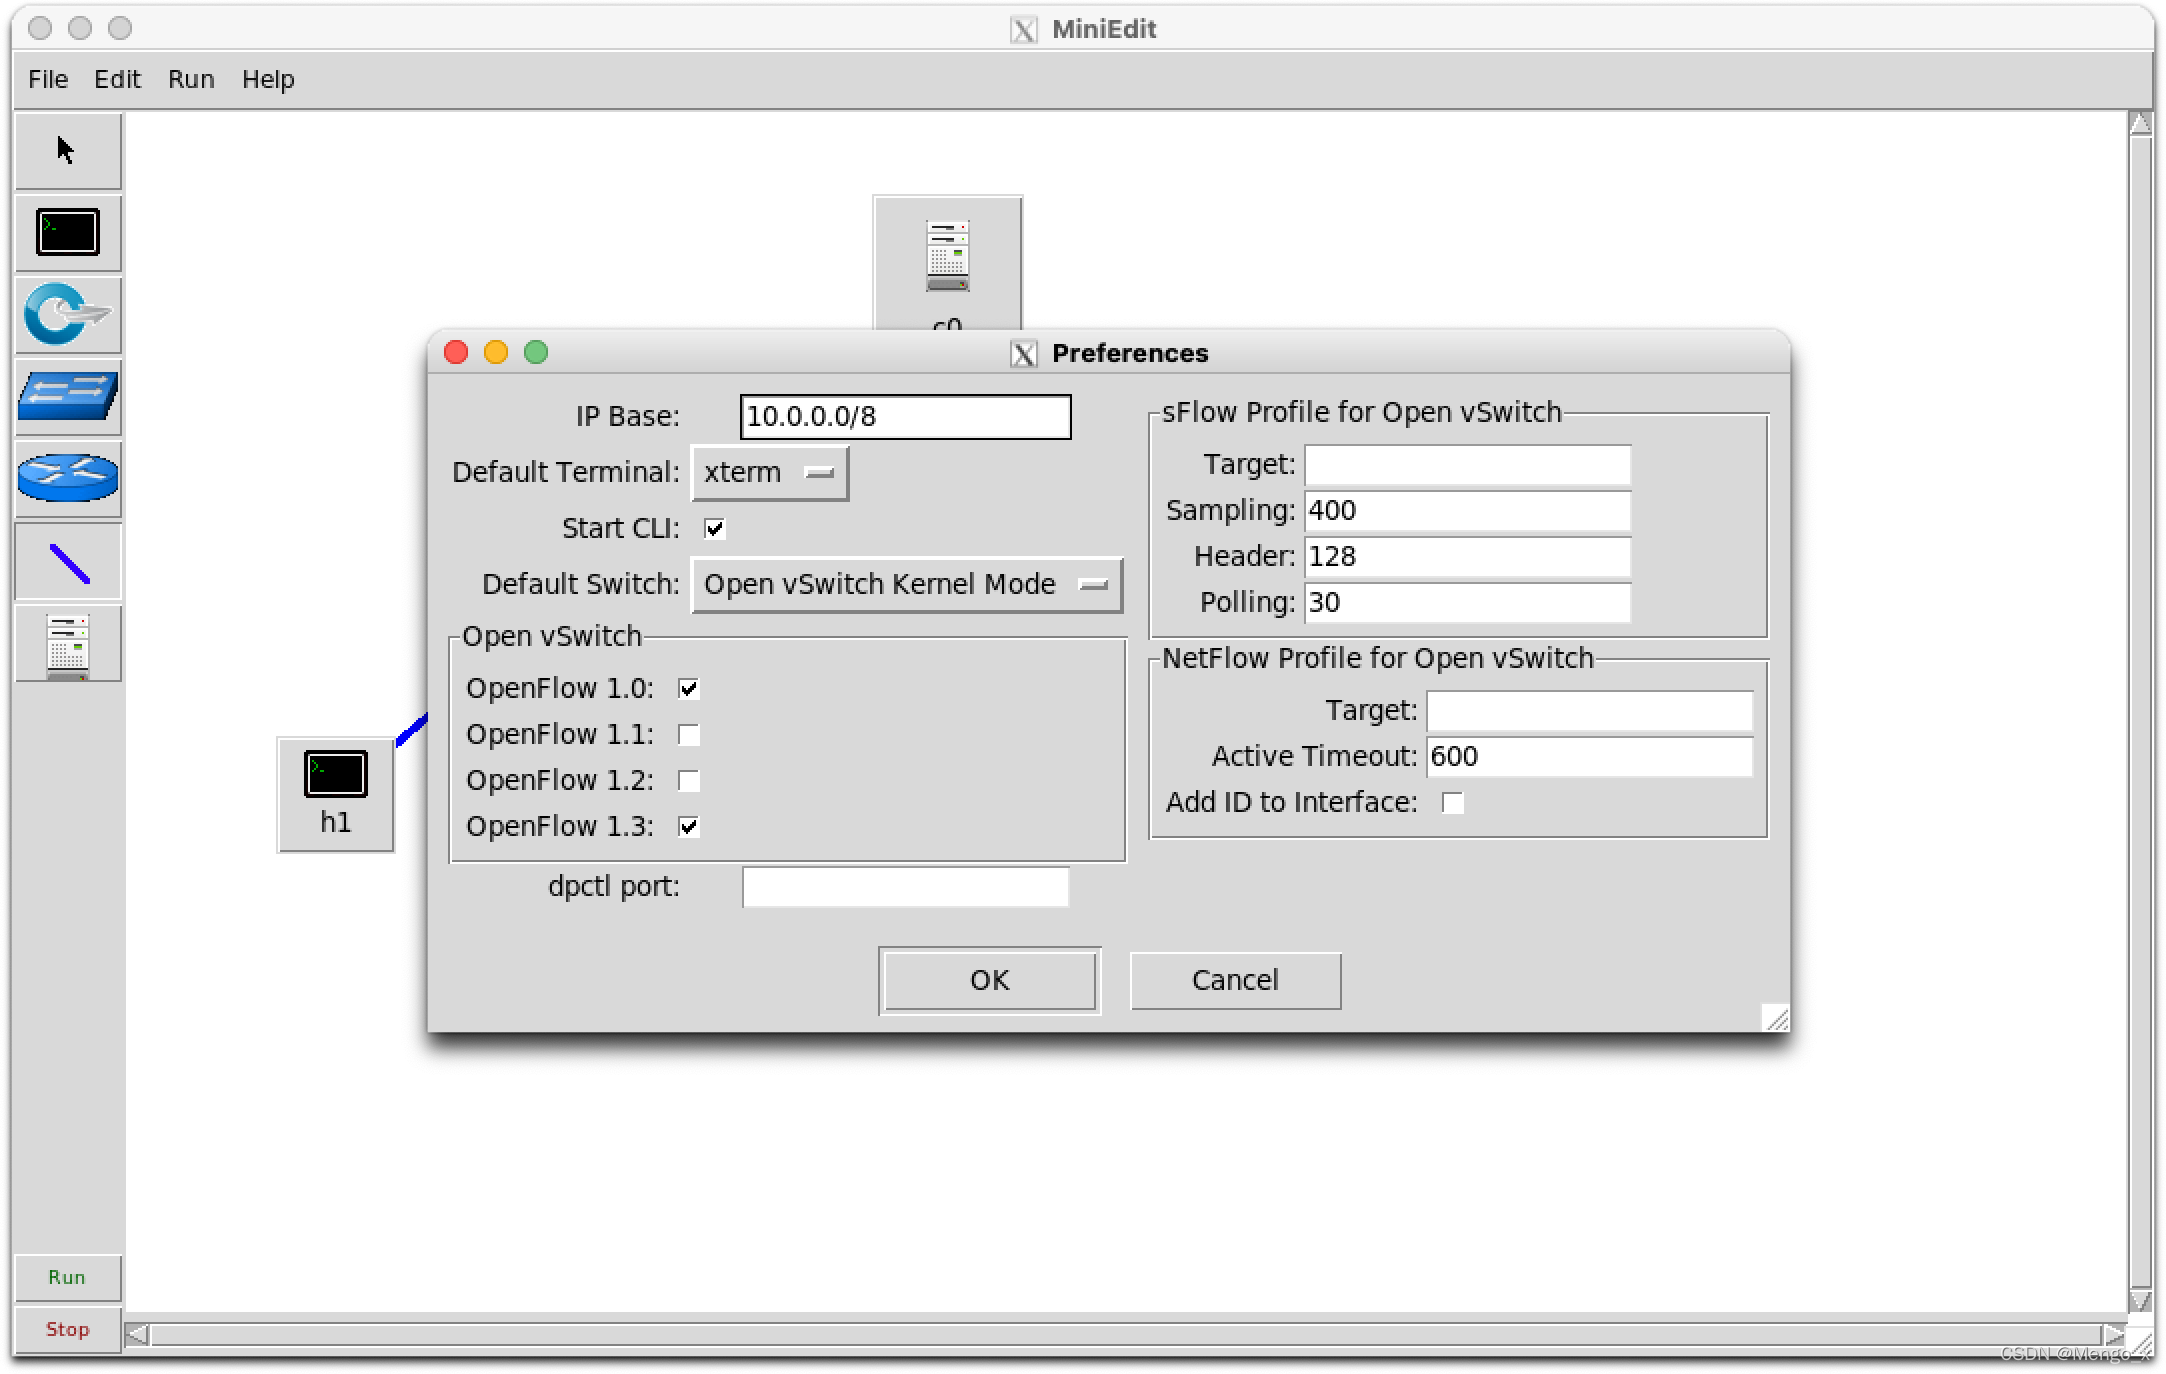Open the Default Switch dropdown
The height and width of the screenshot is (1374, 2166).
(x=906, y=585)
